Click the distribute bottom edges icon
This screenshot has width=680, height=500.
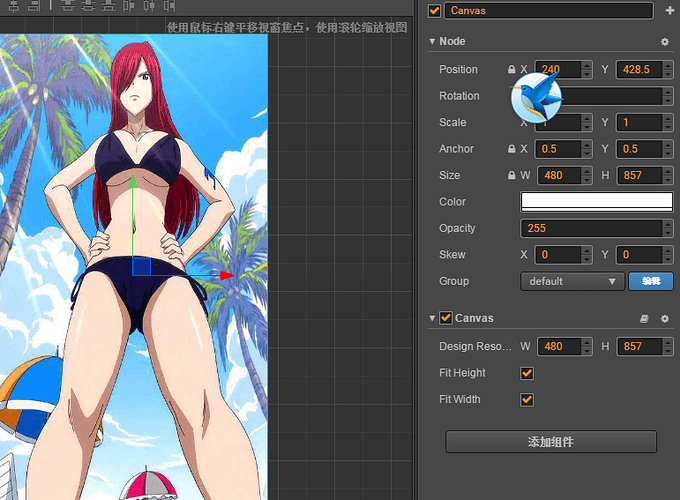tap(108, 5)
